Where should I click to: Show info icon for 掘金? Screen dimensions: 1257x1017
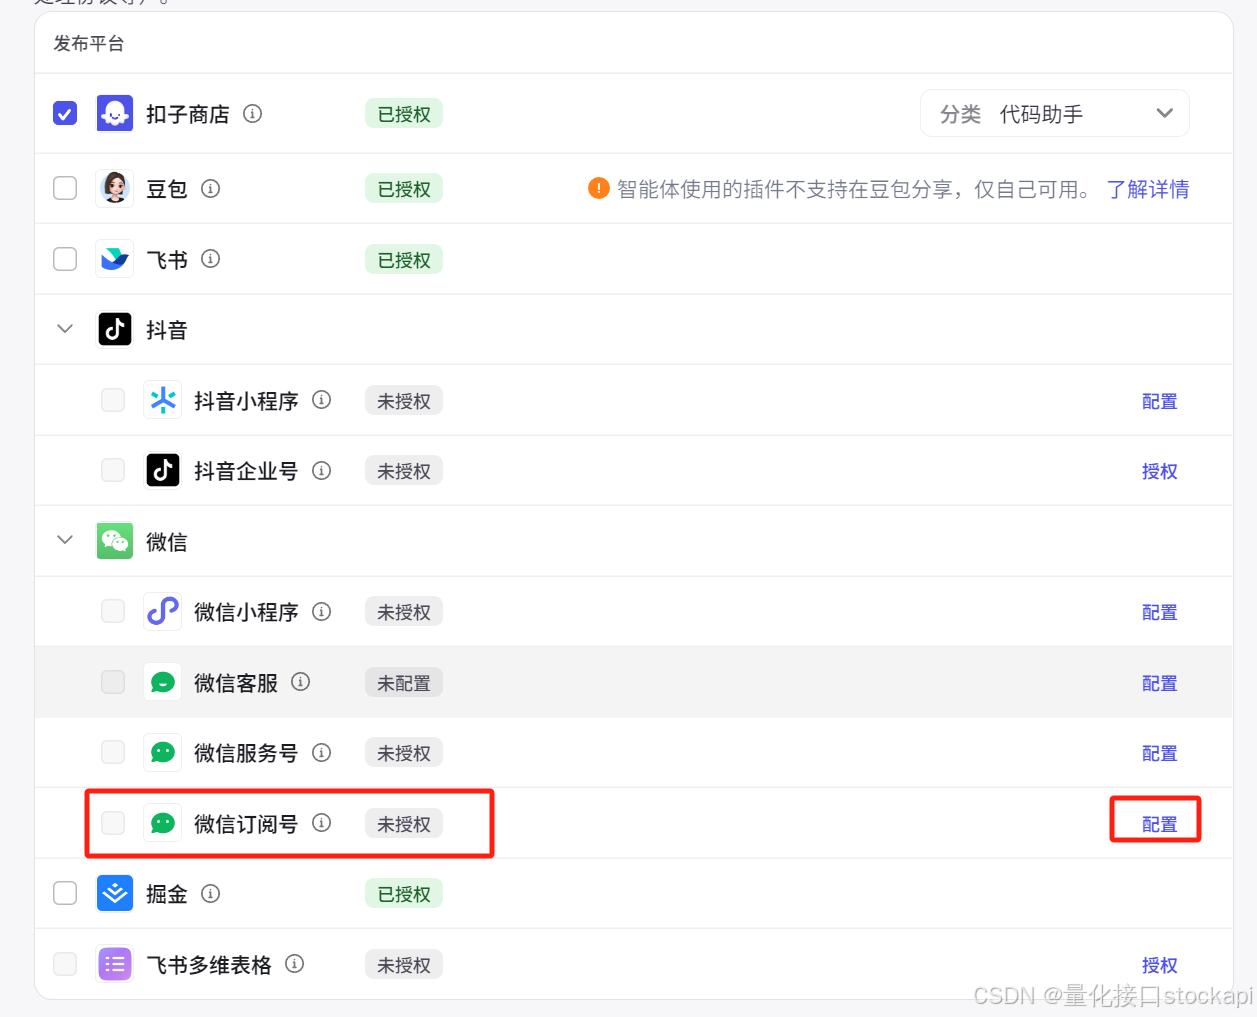210,893
